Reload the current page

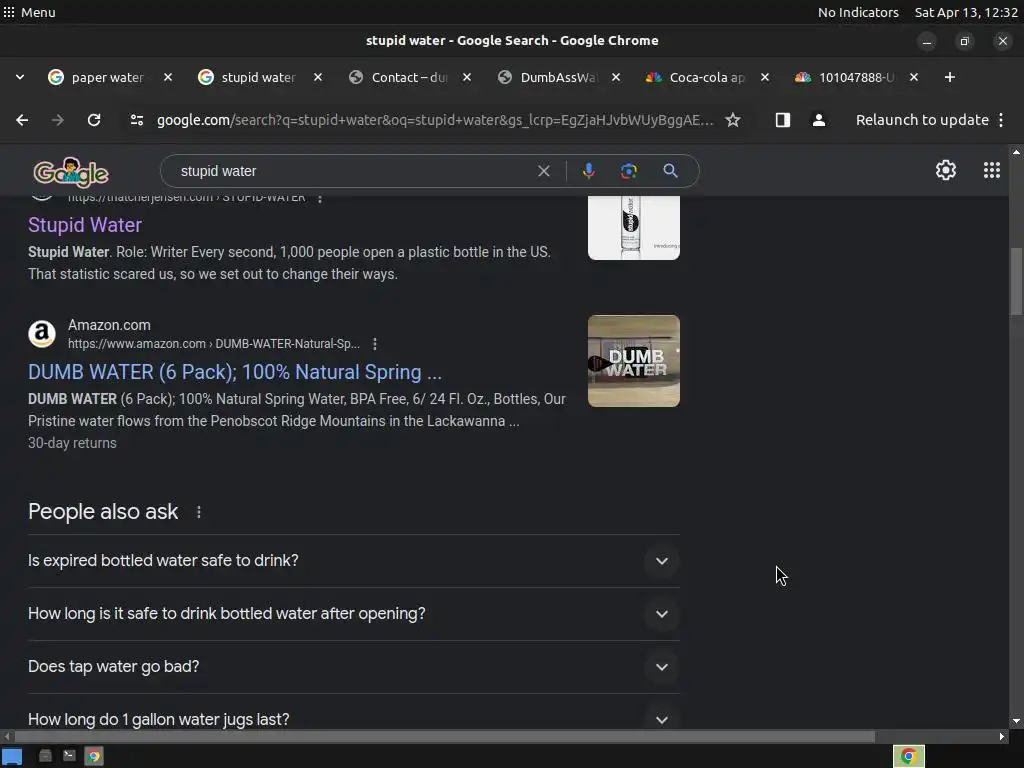[x=94, y=120]
